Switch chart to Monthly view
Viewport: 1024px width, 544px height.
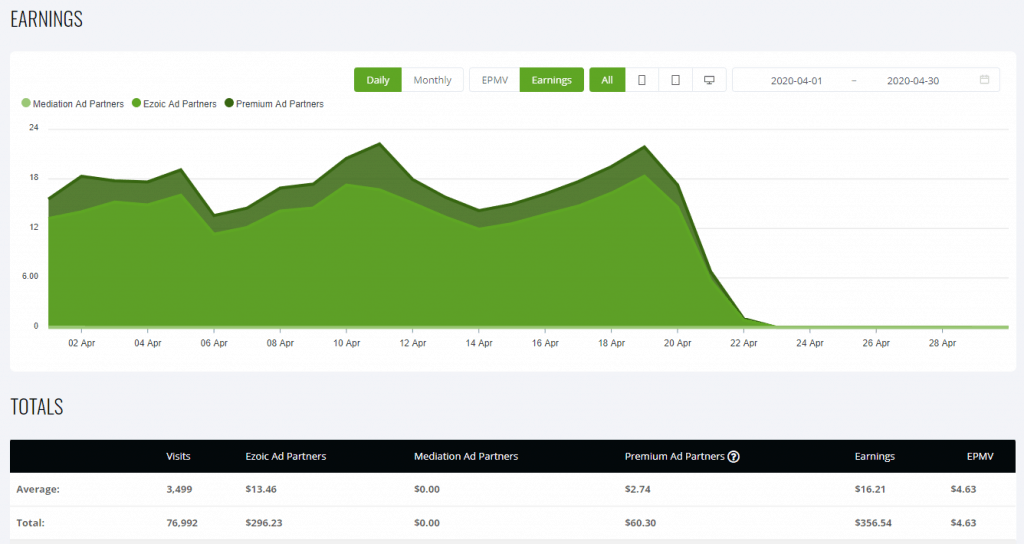432,80
